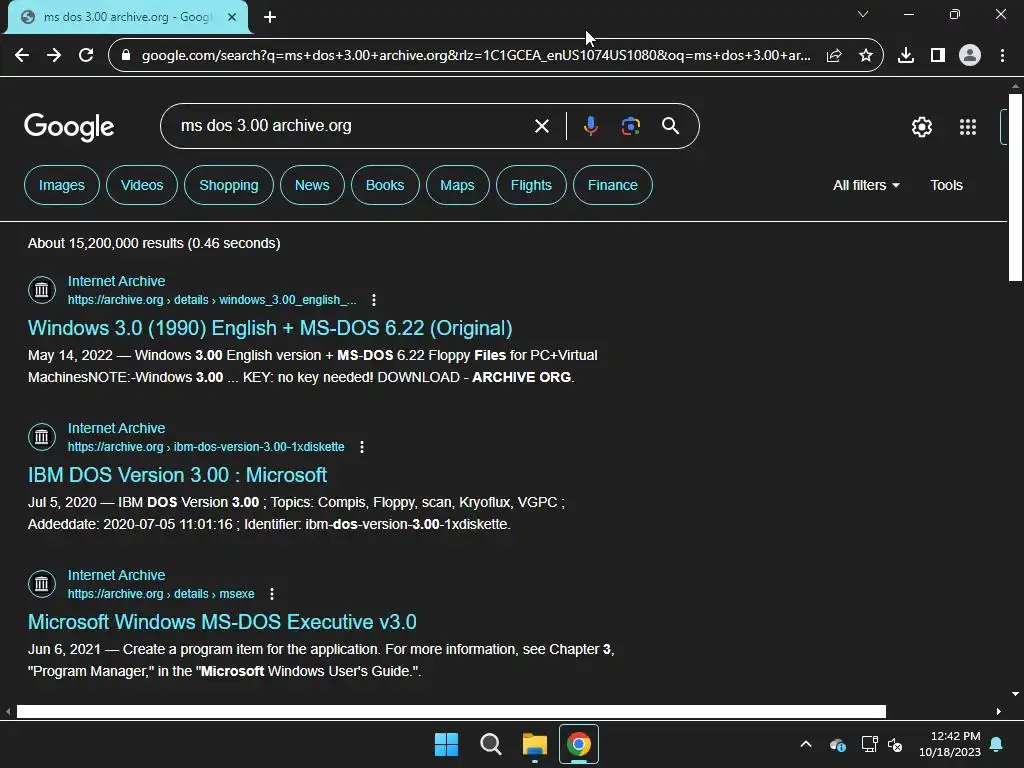Click into the Google search box
This screenshot has height=768, width=1024.
353,126
